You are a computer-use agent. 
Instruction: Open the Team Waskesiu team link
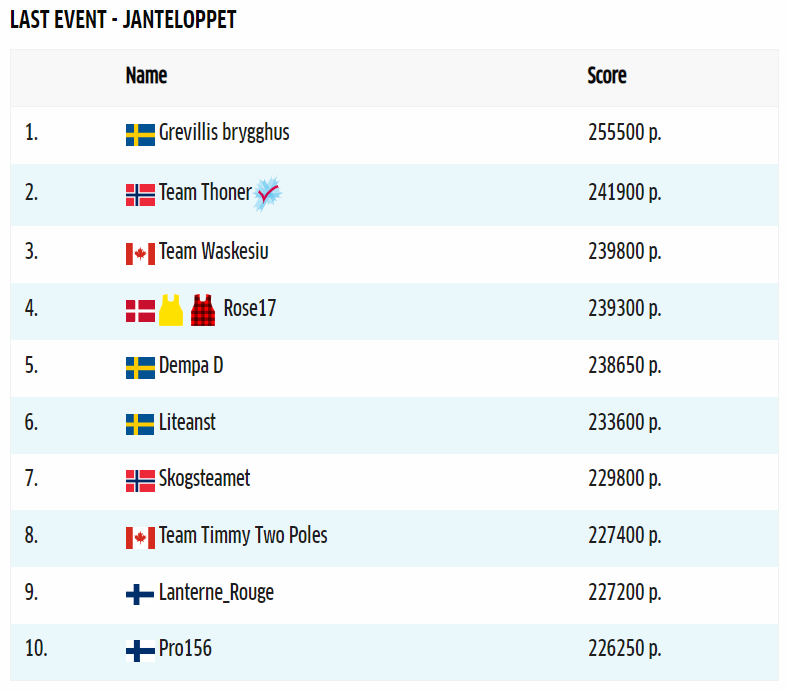click(x=214, y=251)
